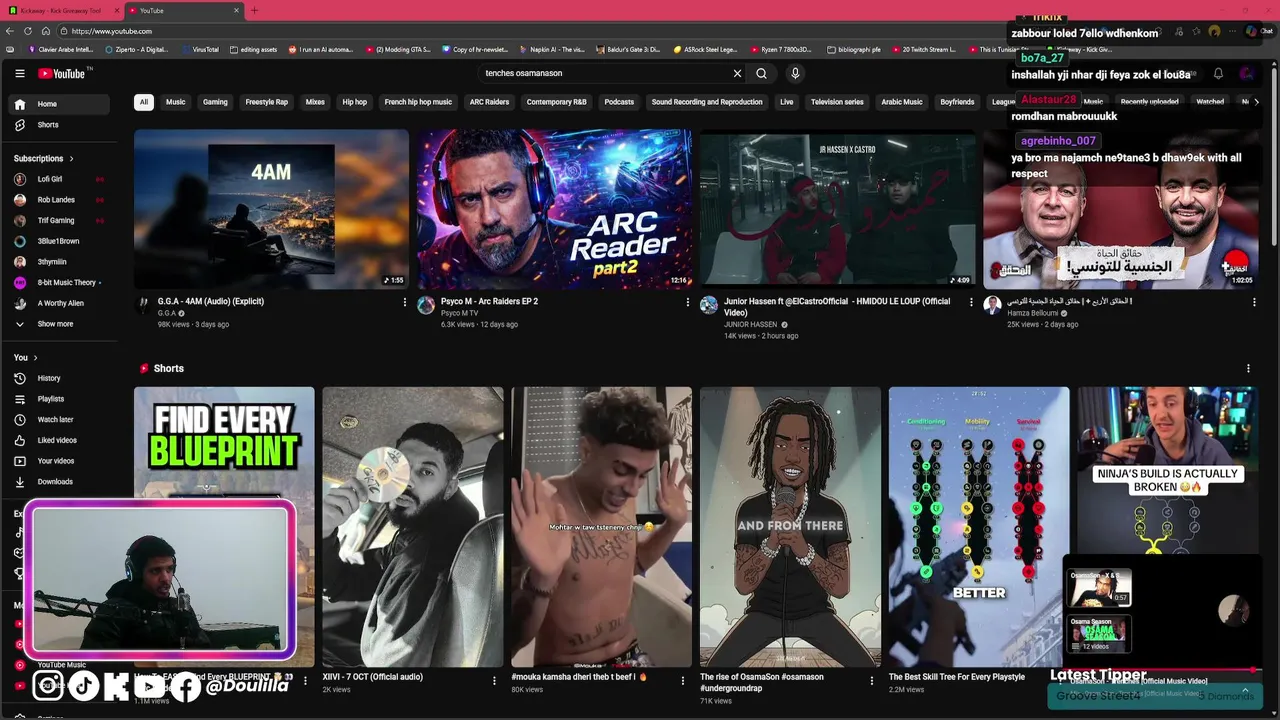This screenshot has width=1280, height=720.
Task: Go to Home in the sidebar
Action: 59,104
